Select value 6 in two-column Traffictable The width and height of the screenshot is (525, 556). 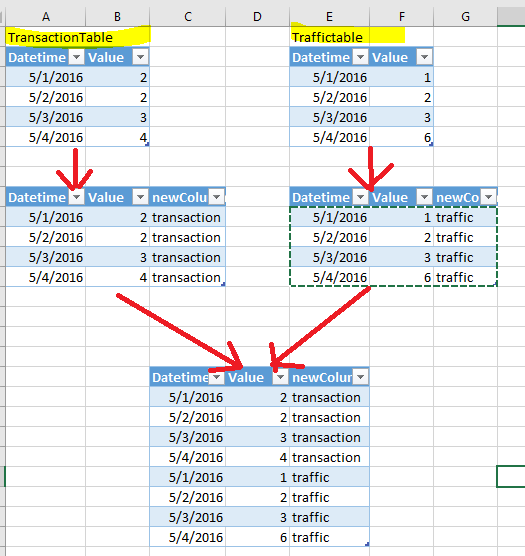click(401, 137)
